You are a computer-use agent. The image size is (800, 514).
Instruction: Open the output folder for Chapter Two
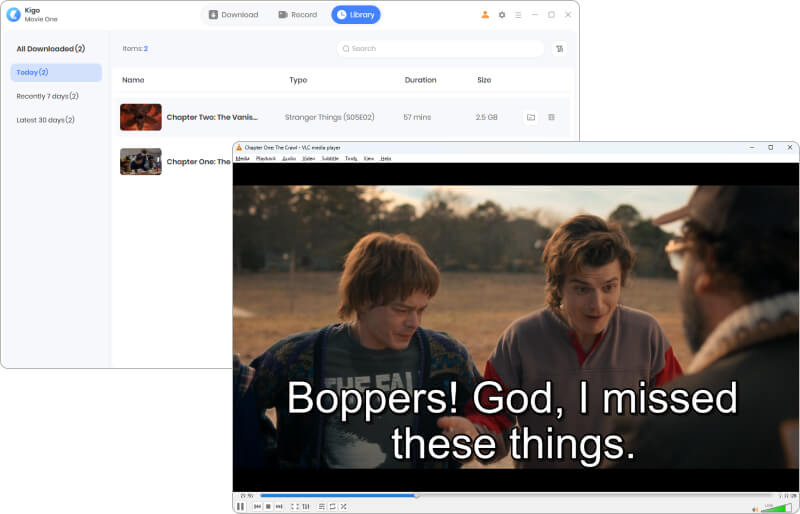[531, 117]
